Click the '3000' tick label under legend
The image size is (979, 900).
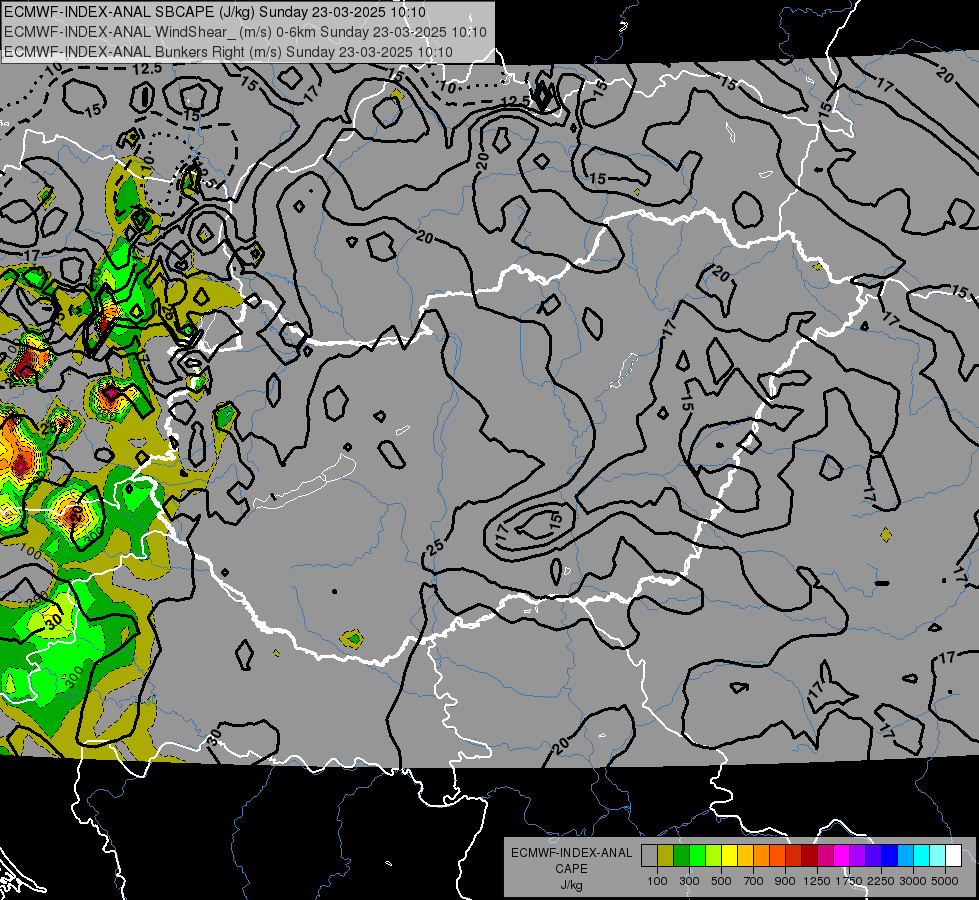[913, 881]
